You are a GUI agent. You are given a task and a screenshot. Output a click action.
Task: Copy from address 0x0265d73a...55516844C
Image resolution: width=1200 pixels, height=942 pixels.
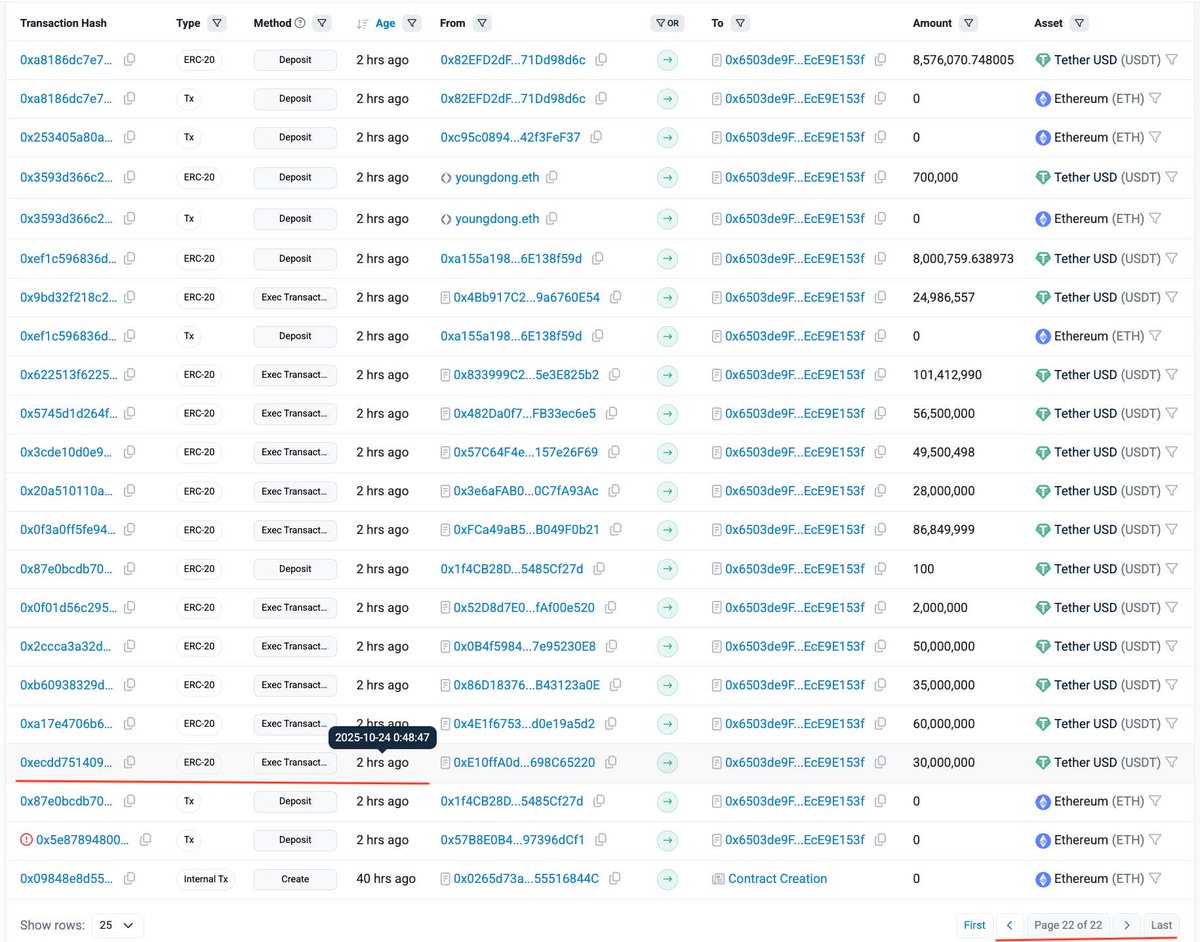(614, 879)
